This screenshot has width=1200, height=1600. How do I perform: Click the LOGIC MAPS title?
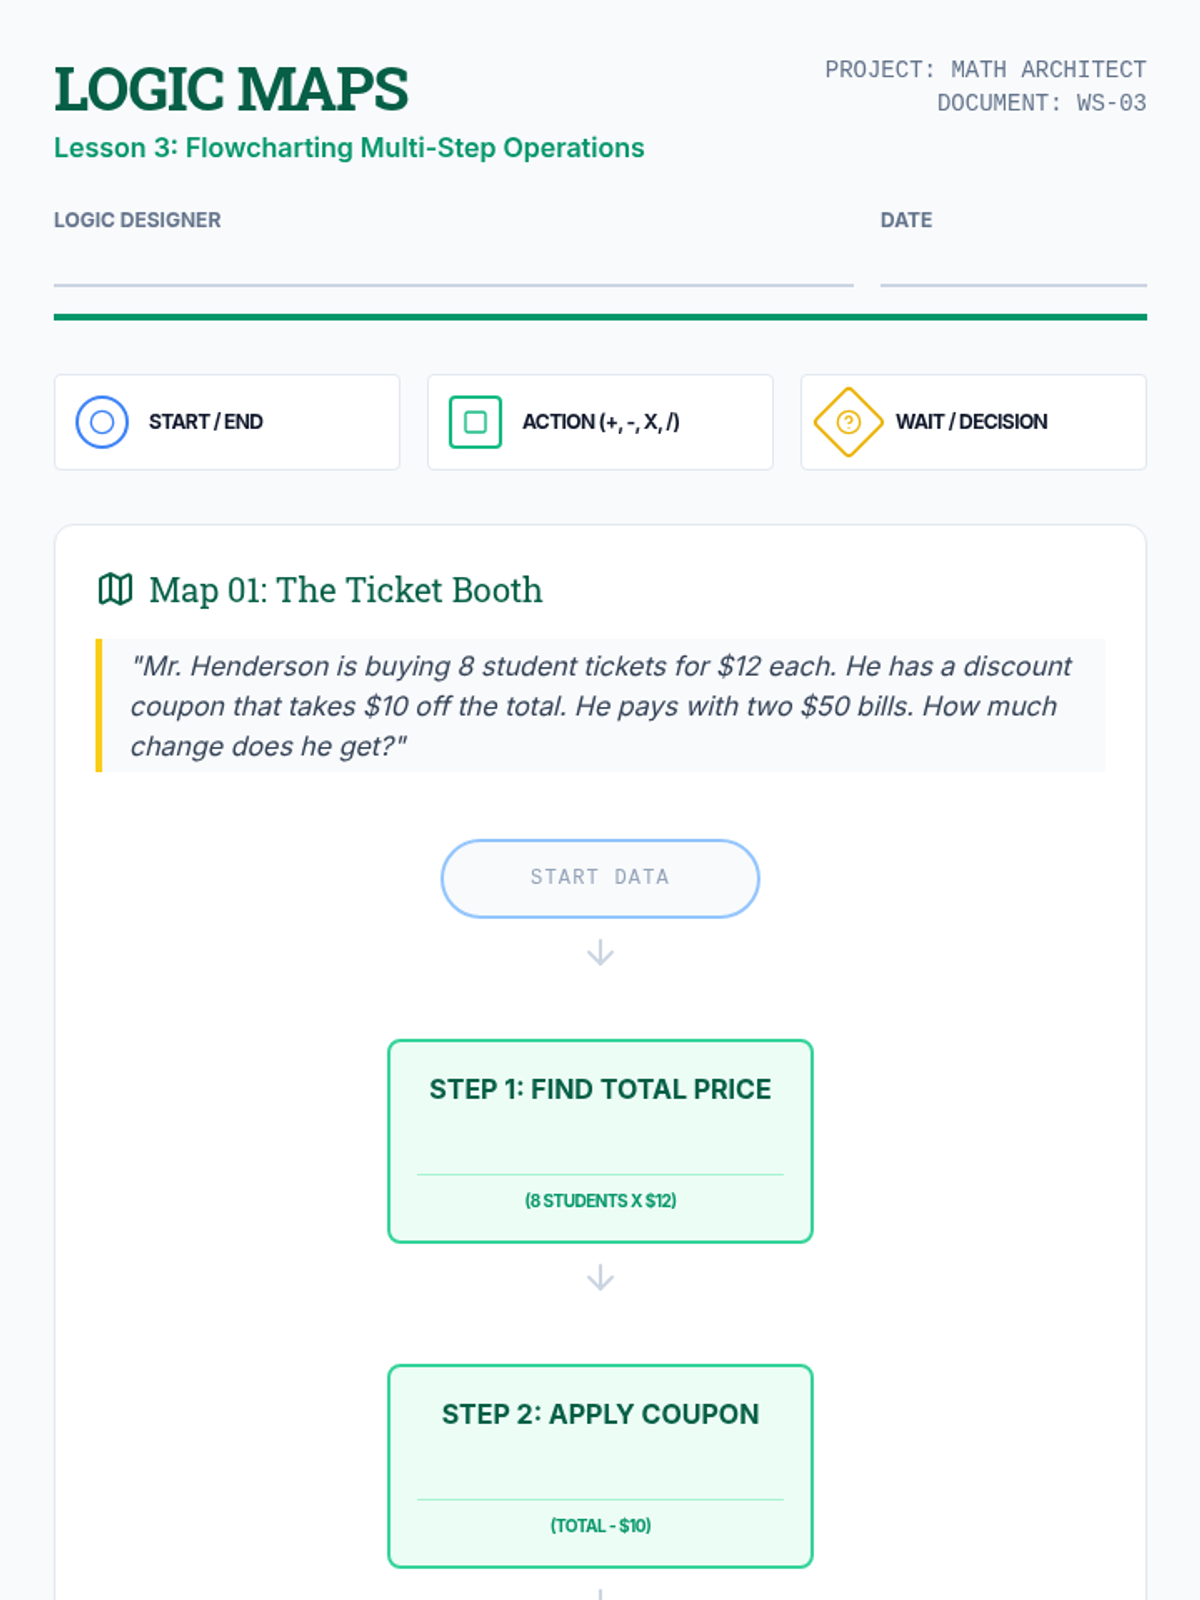click(231, 89)
